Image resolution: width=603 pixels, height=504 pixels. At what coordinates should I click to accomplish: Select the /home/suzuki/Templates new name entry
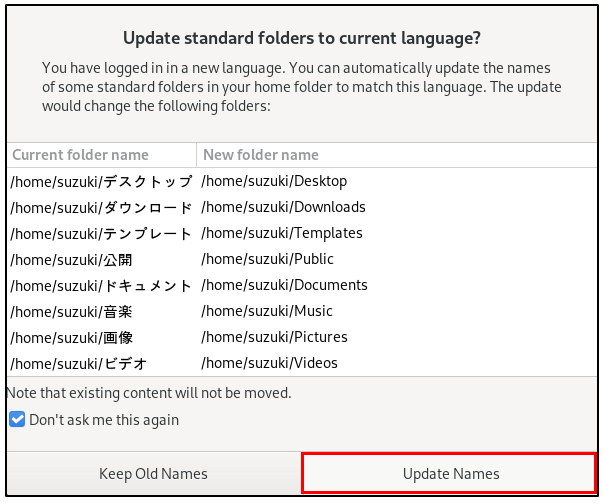pyautogui.click(x=282, y=233)
